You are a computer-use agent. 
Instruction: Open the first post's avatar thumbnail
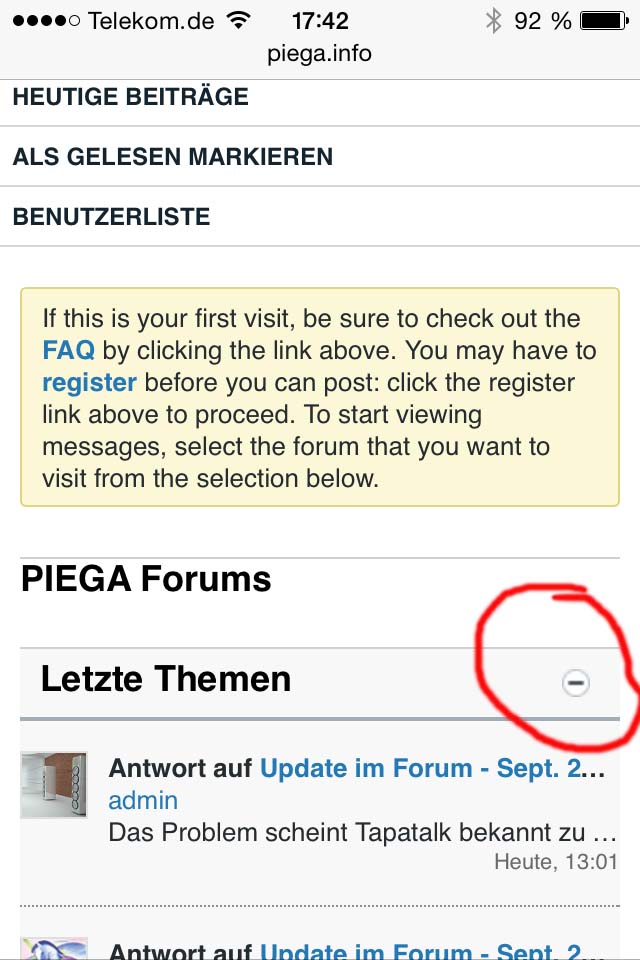(x=54, y=785)
